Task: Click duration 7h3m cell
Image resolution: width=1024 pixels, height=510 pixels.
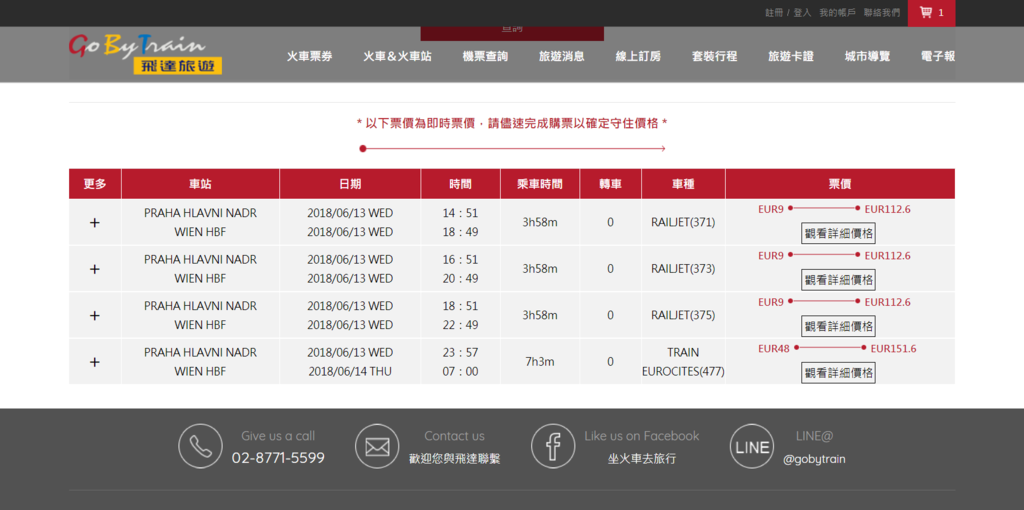Action: 540,362
